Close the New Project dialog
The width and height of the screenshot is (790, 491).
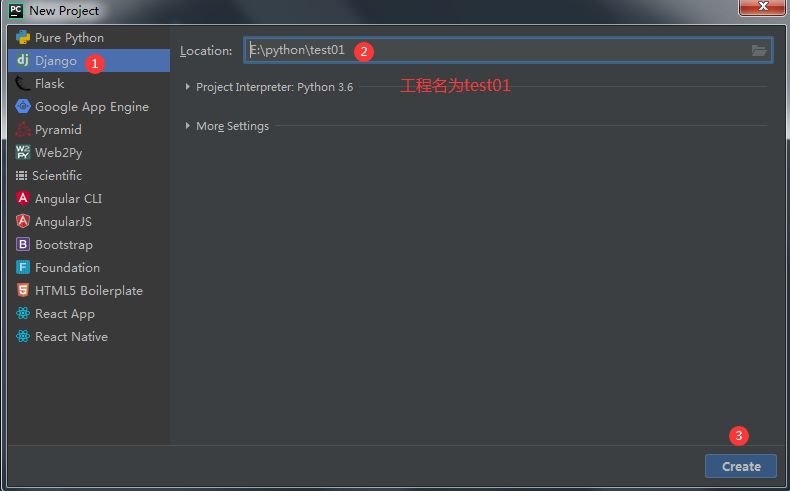coord(762,7)
